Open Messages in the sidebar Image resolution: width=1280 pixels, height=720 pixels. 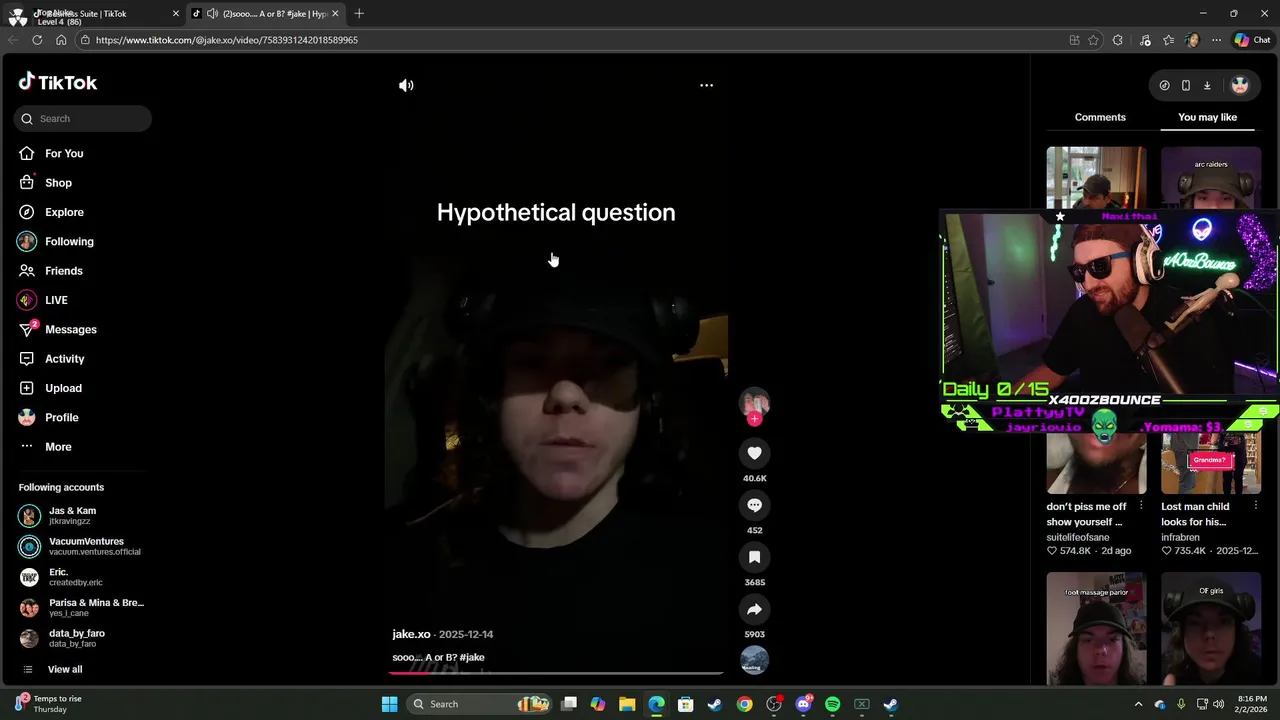71,329
